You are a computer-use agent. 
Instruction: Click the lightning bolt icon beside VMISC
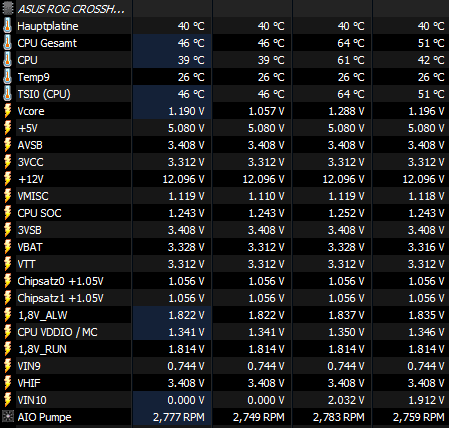[7, 196]
